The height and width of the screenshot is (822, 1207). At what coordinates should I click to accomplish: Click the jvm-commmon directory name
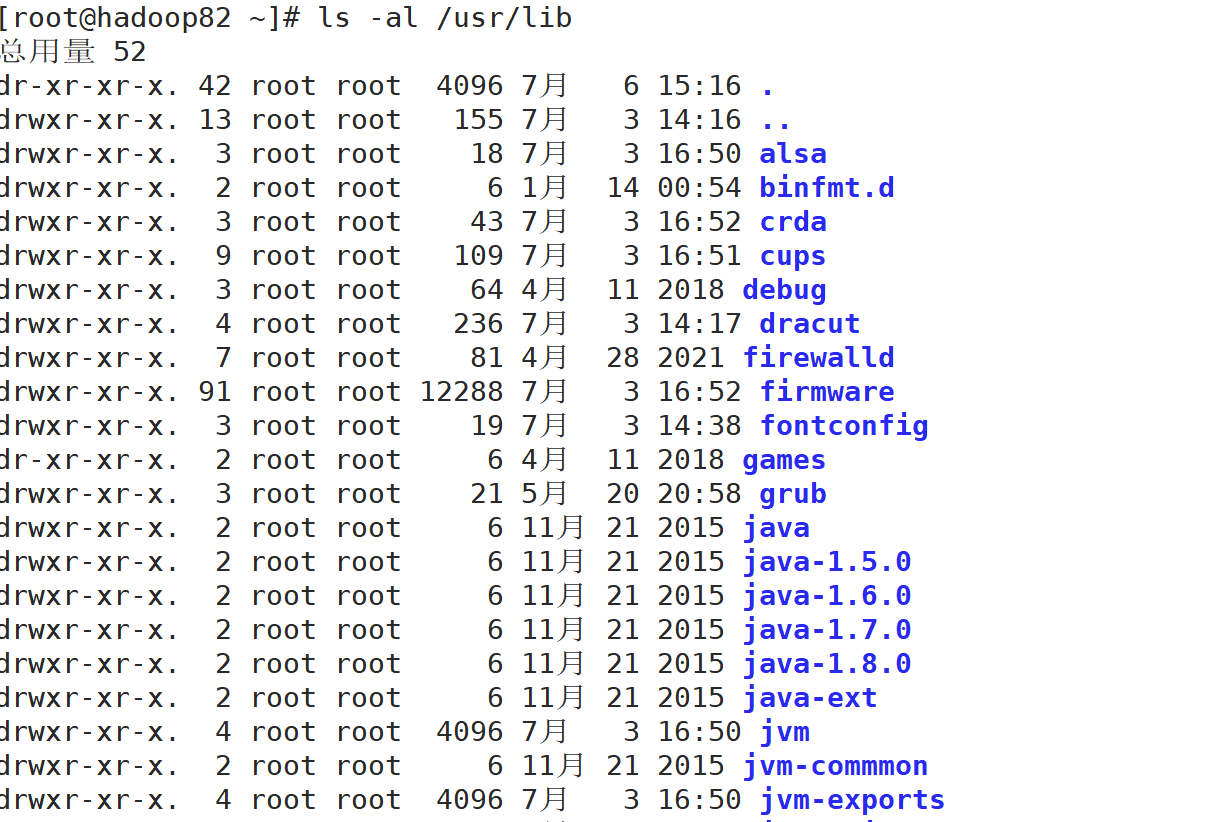[x=835, y=766]
